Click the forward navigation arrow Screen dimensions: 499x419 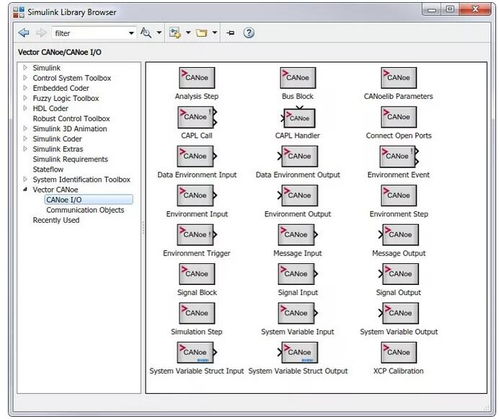coord(41,33)
